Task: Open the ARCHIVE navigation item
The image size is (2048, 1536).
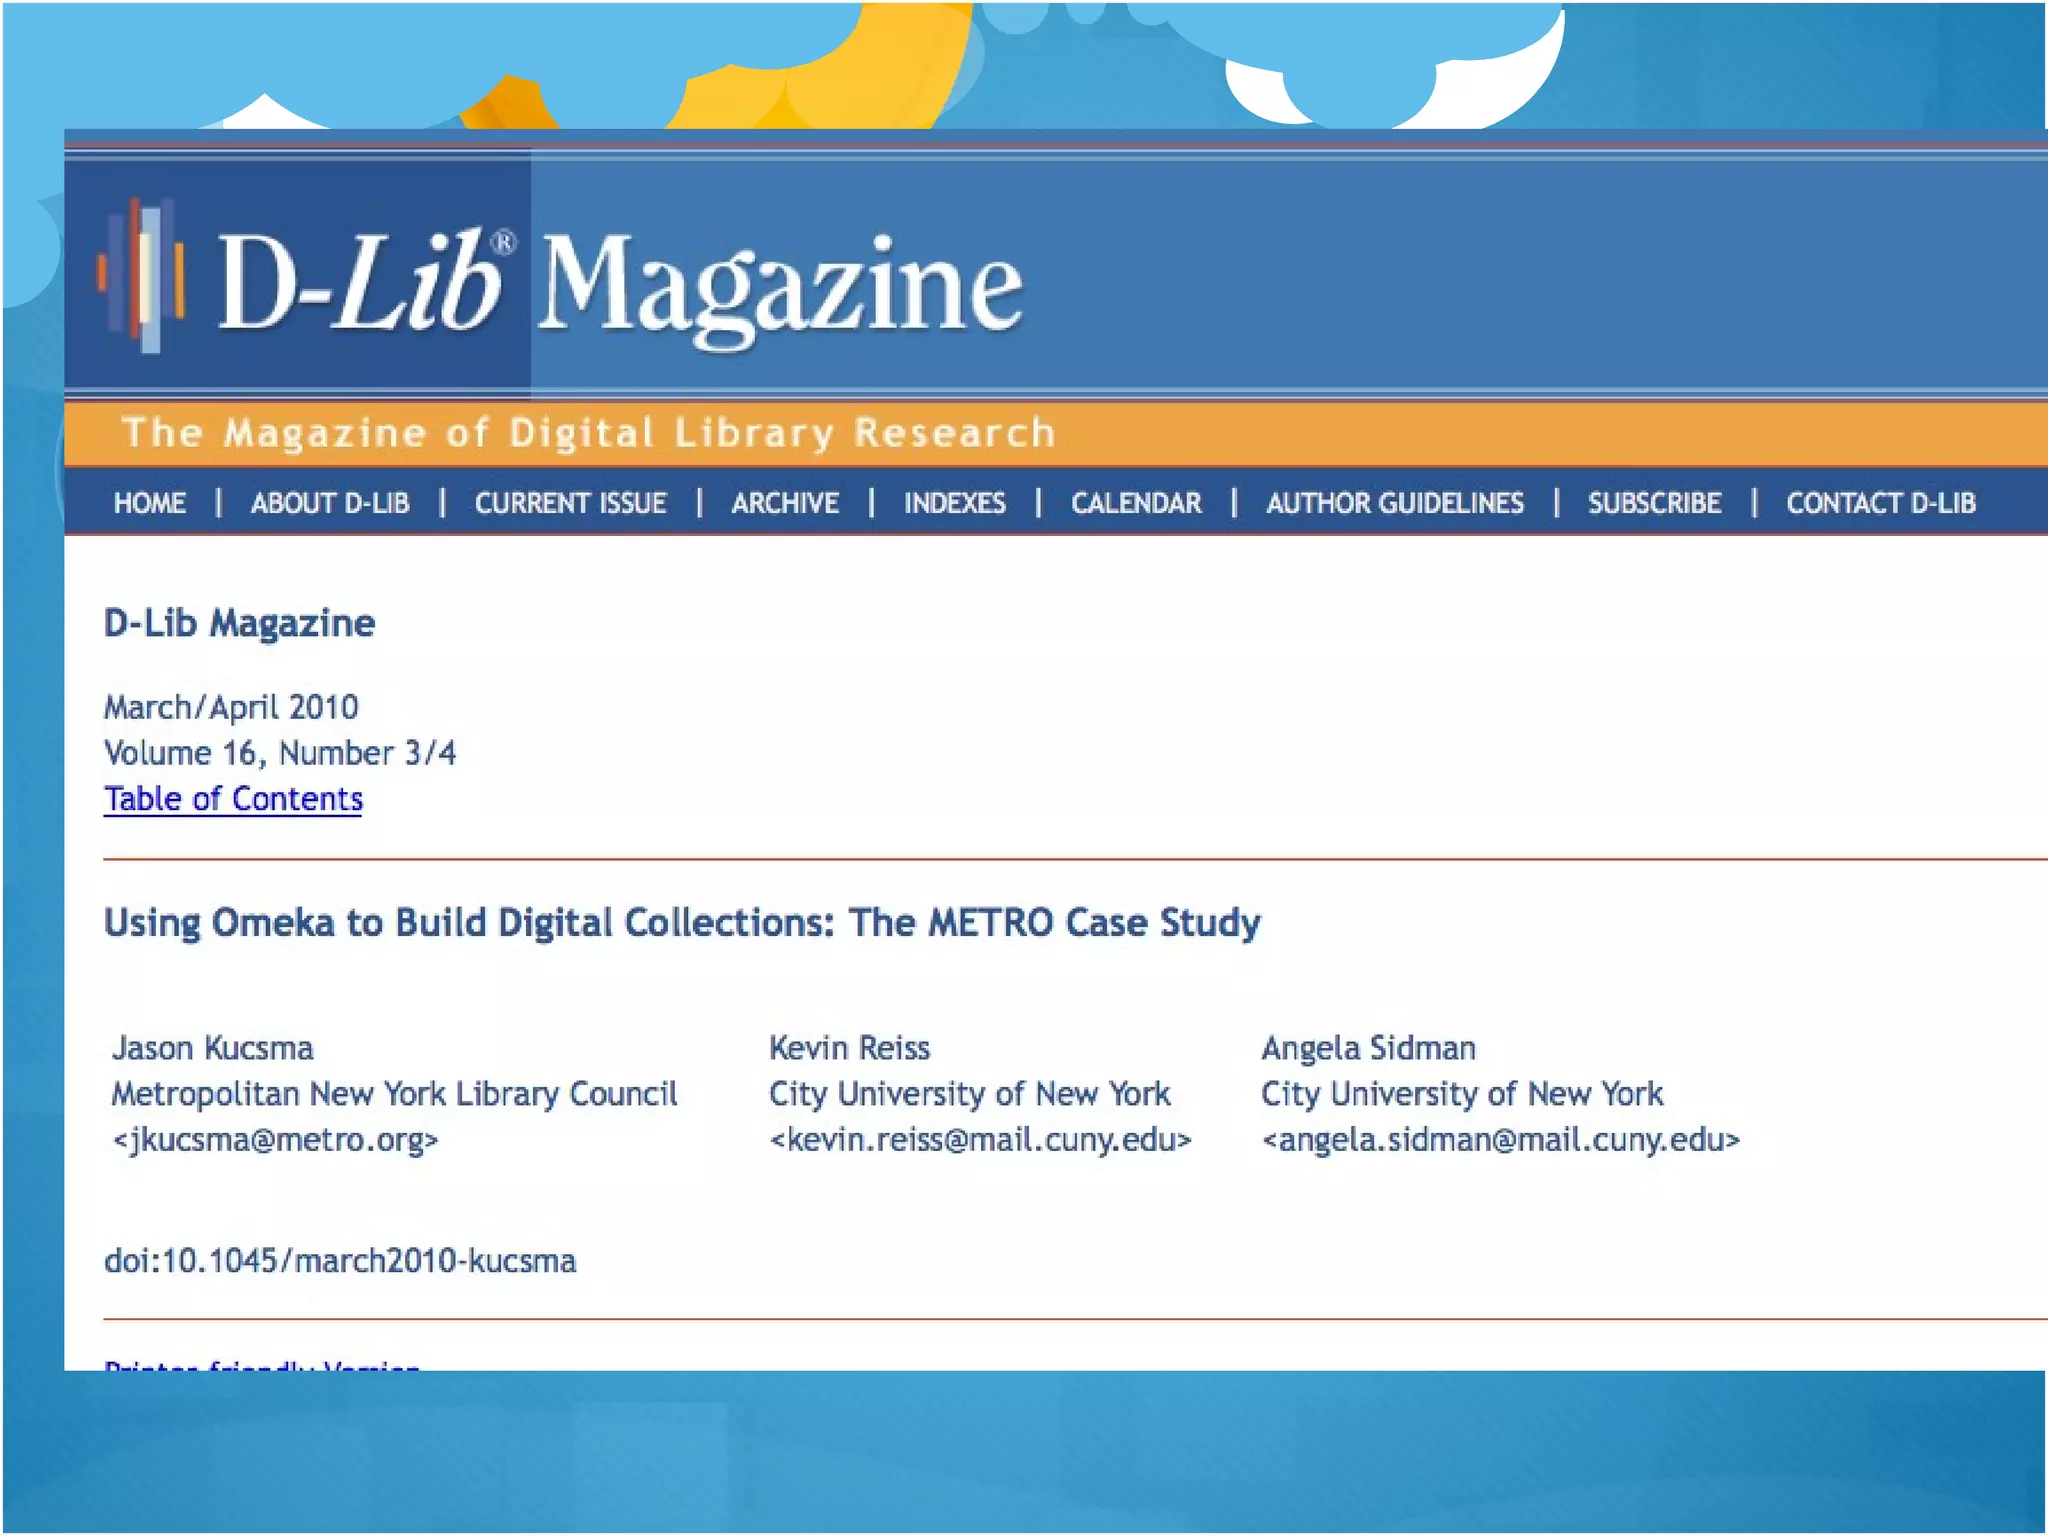Action: pos(785,503)
